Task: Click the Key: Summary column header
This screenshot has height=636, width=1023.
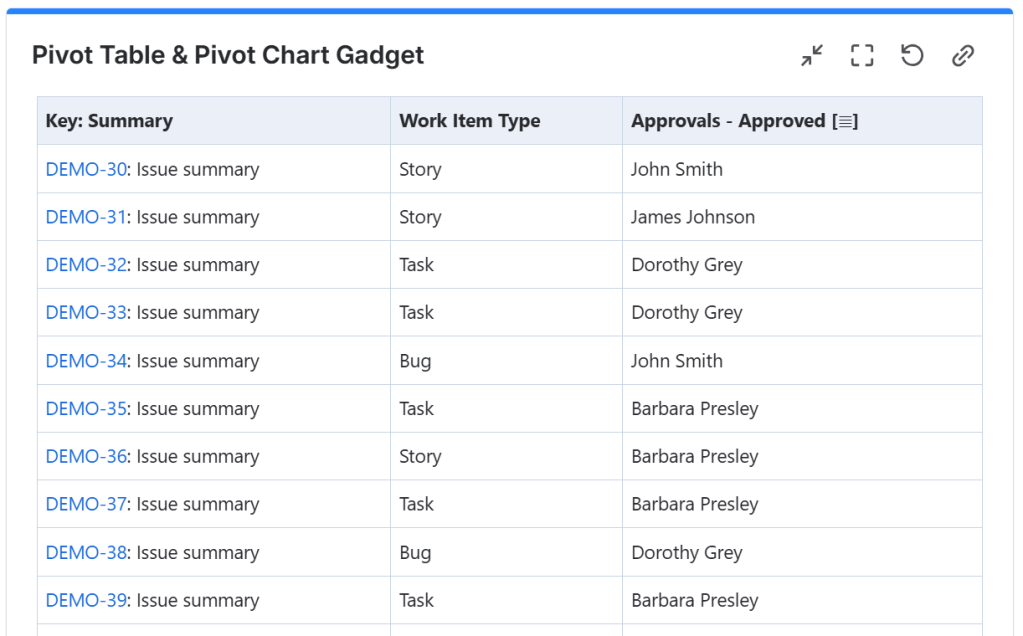Action: [x=109, y=121]
